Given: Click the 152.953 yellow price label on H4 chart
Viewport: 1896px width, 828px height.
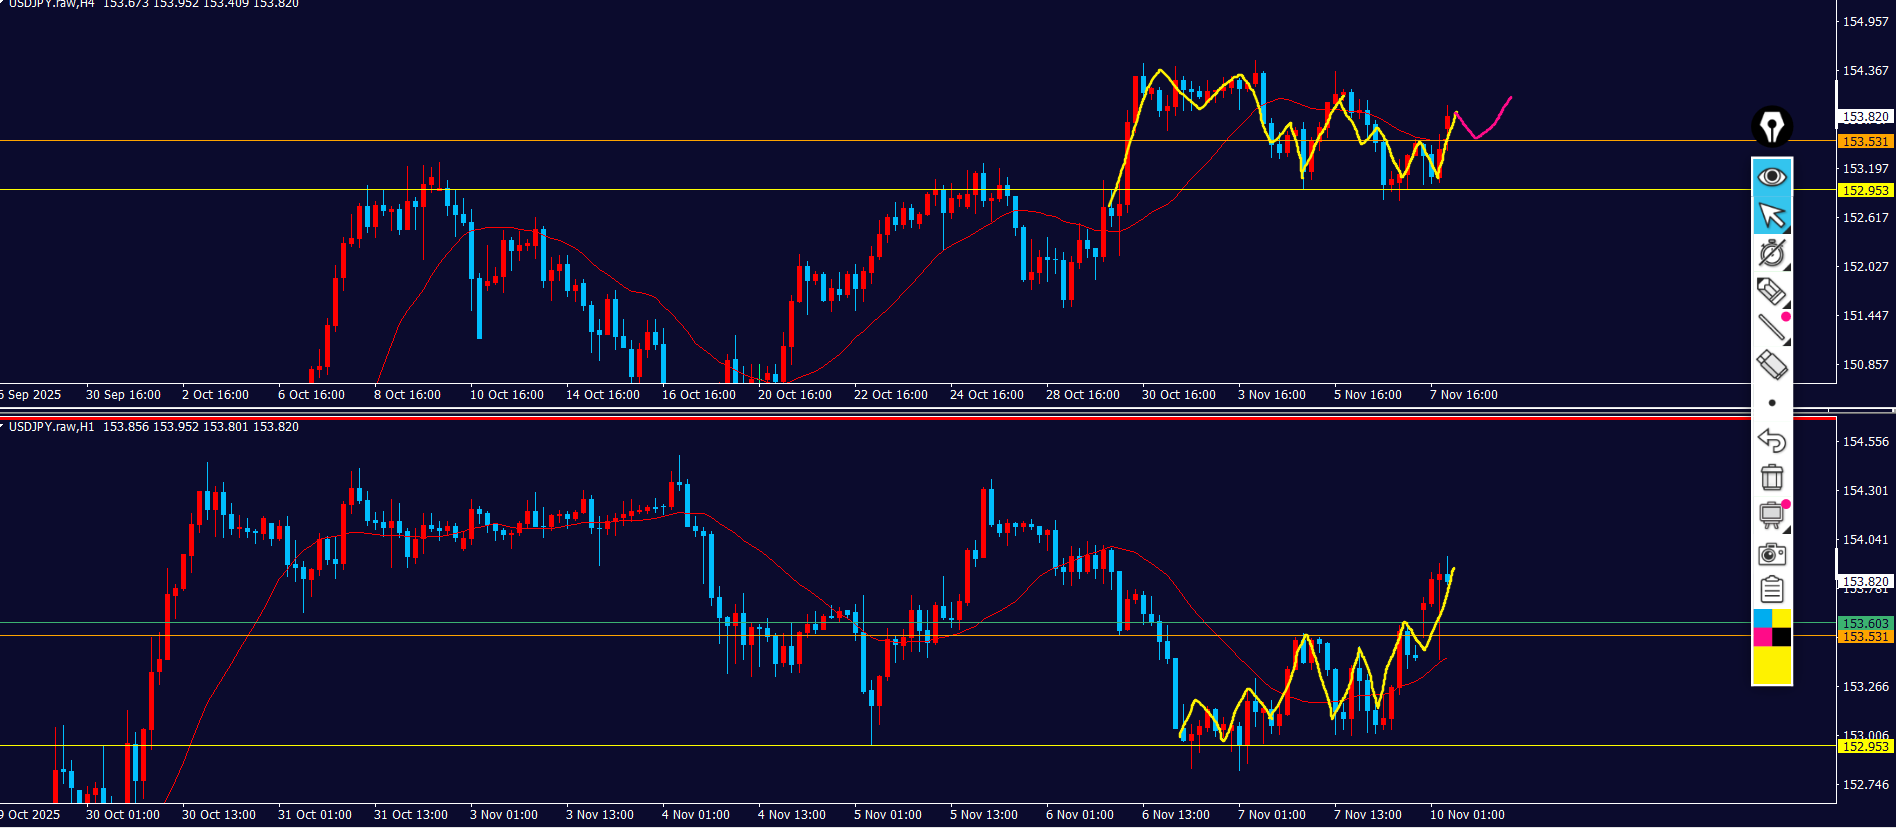Looking at the screenshot, I should tap(1865, 190).
